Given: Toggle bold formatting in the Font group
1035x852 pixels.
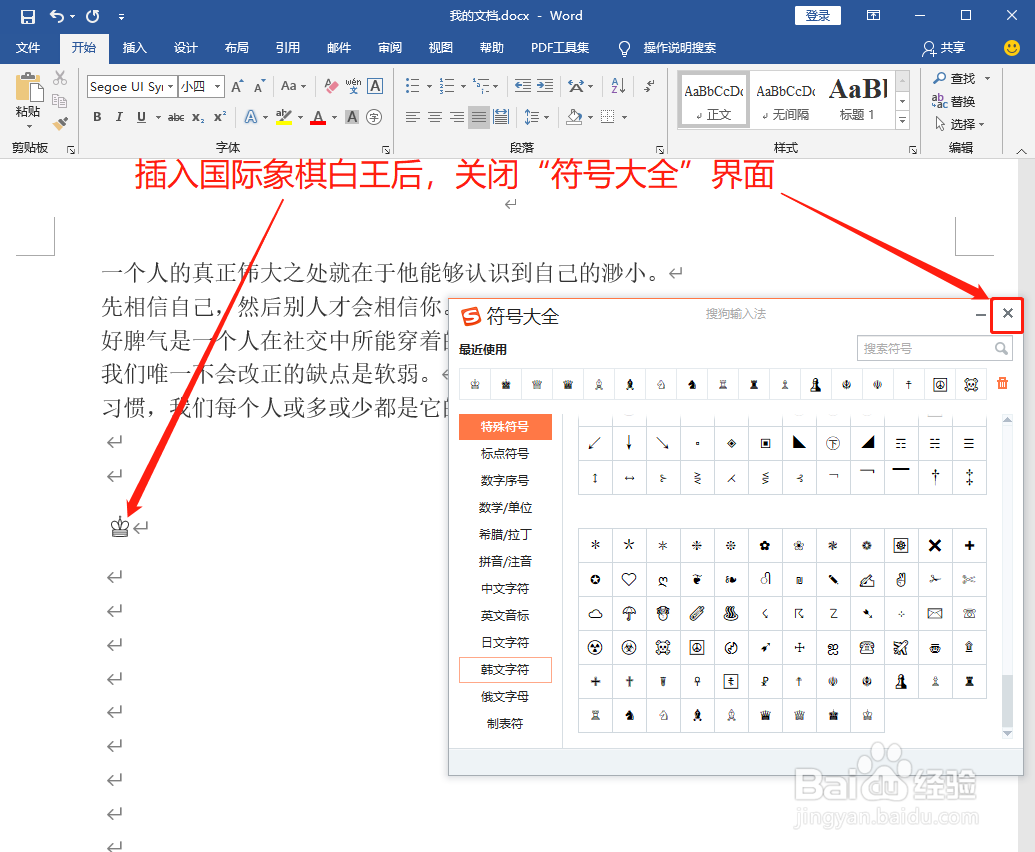Looking at the screenshot, I should coord(97,118).
